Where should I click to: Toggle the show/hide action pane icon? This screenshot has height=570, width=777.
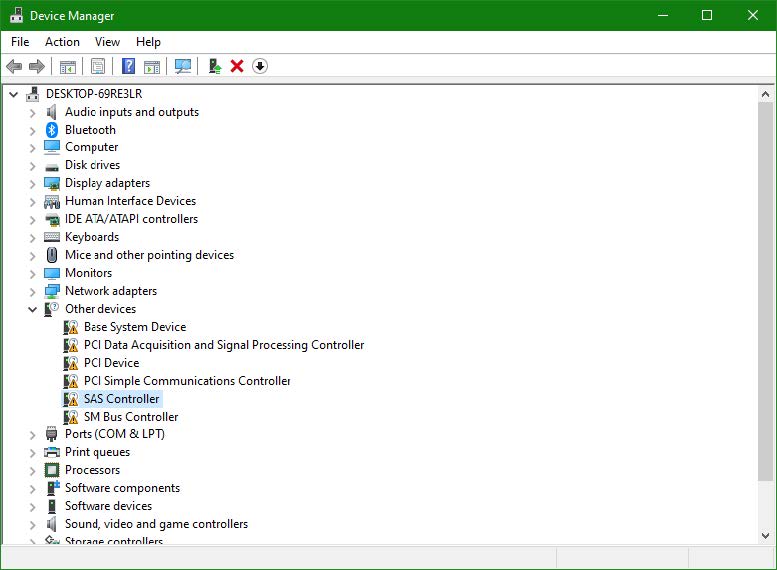(x=152, y=66)
